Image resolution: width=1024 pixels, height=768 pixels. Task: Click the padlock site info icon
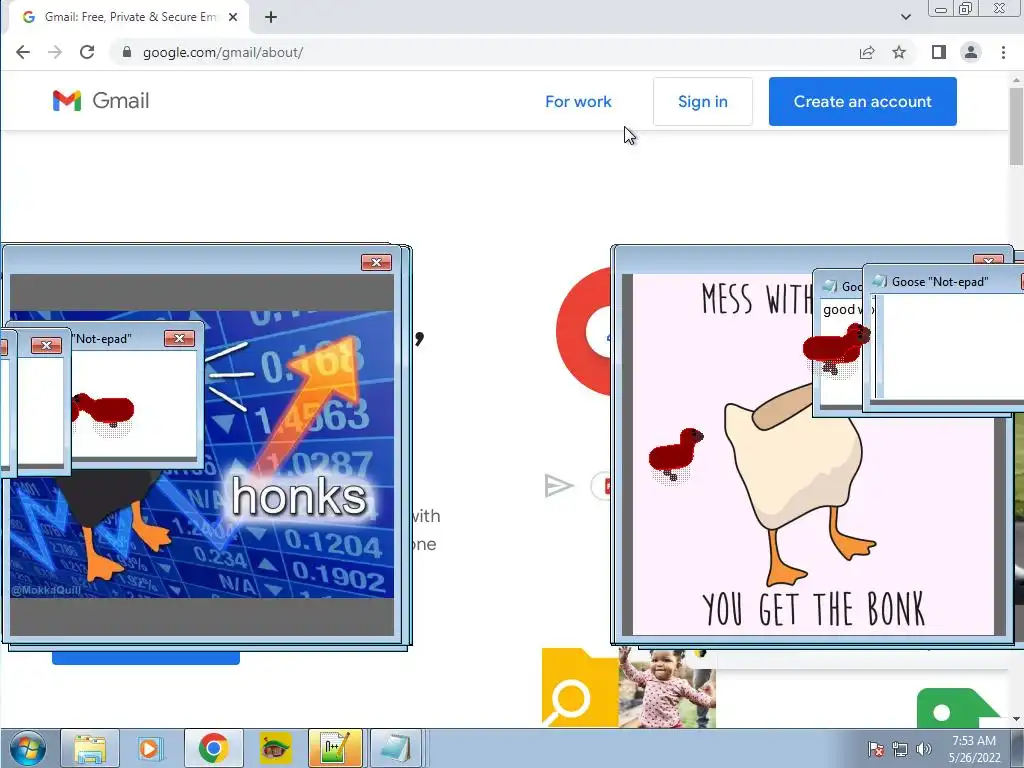pos(127,52)
